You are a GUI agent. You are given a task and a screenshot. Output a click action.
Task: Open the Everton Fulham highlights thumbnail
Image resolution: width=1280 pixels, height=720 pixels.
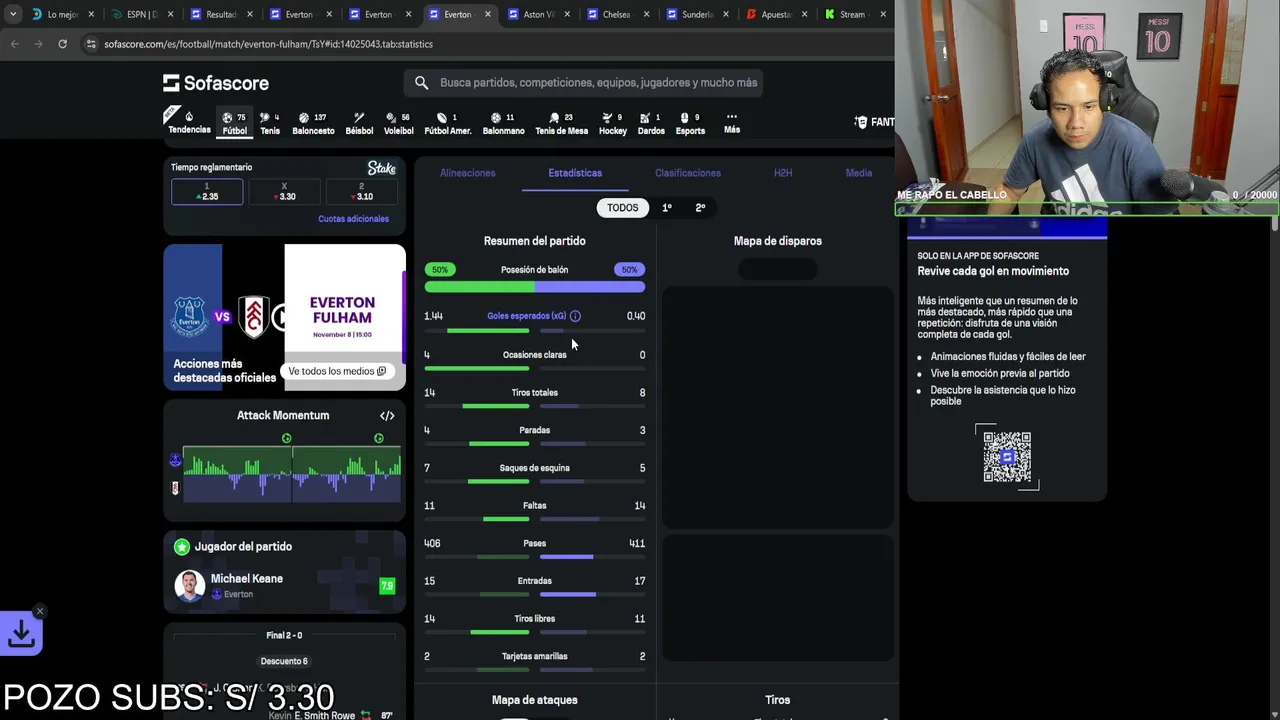click(x=284, y=317)
